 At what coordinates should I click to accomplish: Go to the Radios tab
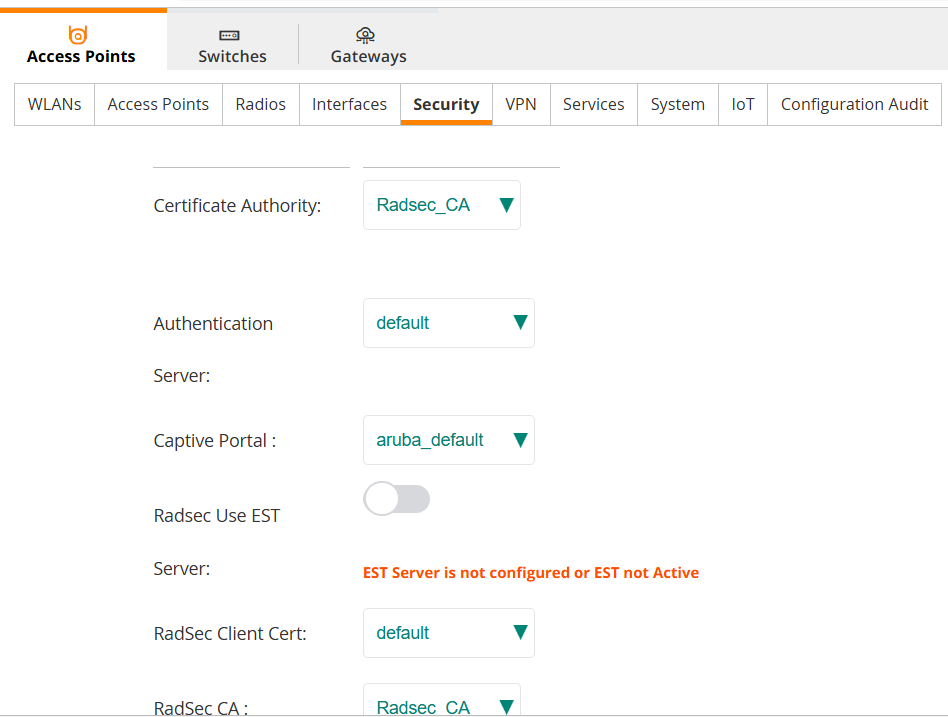[x=261, y=105]
